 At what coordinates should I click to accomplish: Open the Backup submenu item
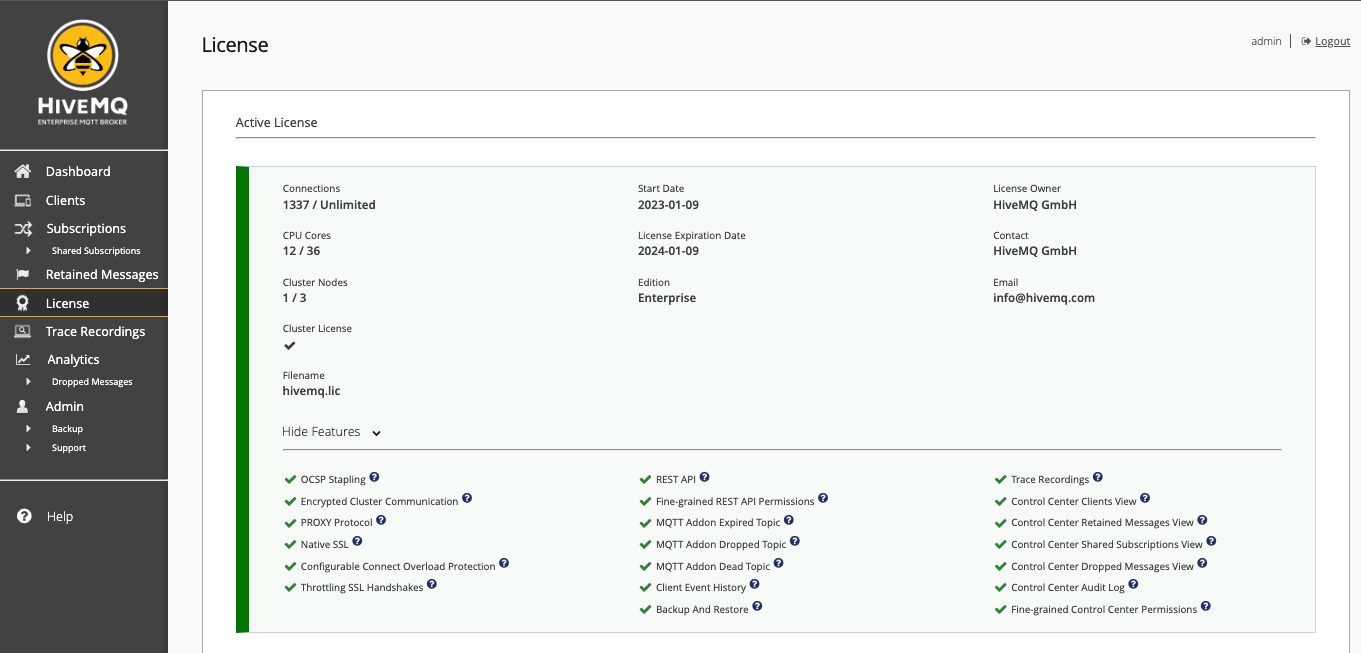(67, 429)
